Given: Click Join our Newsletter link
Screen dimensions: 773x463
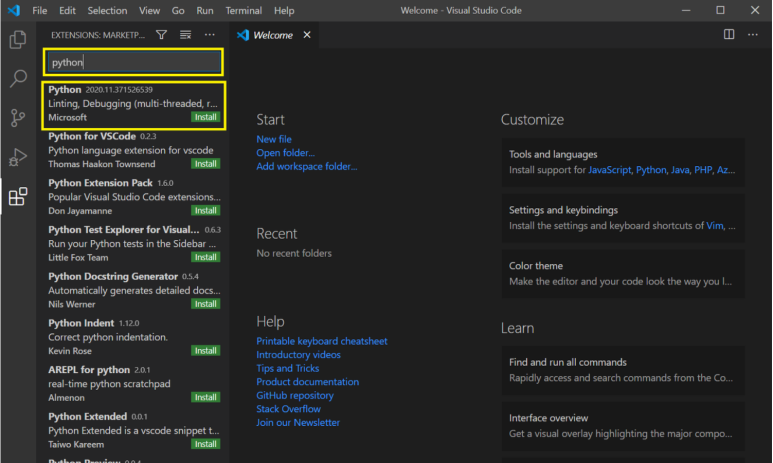Looking at the screenshot, I should tap(298, 423).
